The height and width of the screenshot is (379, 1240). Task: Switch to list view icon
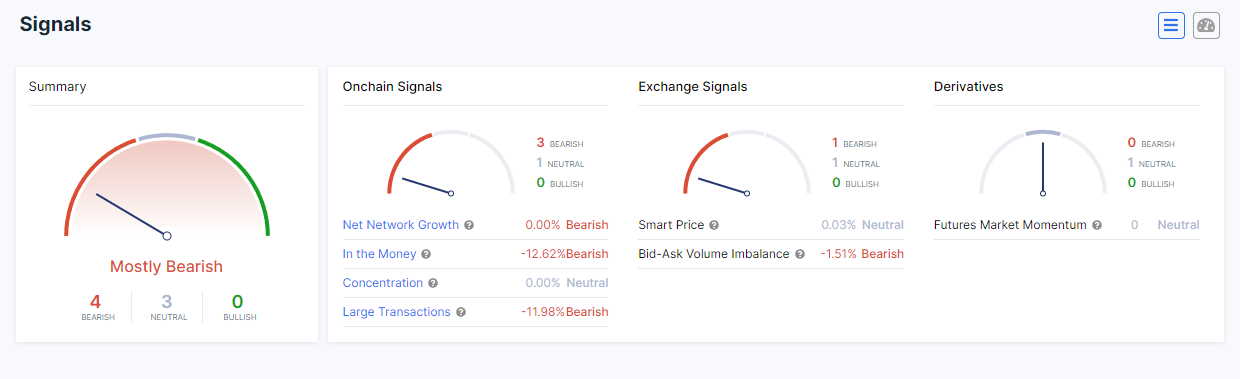1171,25
